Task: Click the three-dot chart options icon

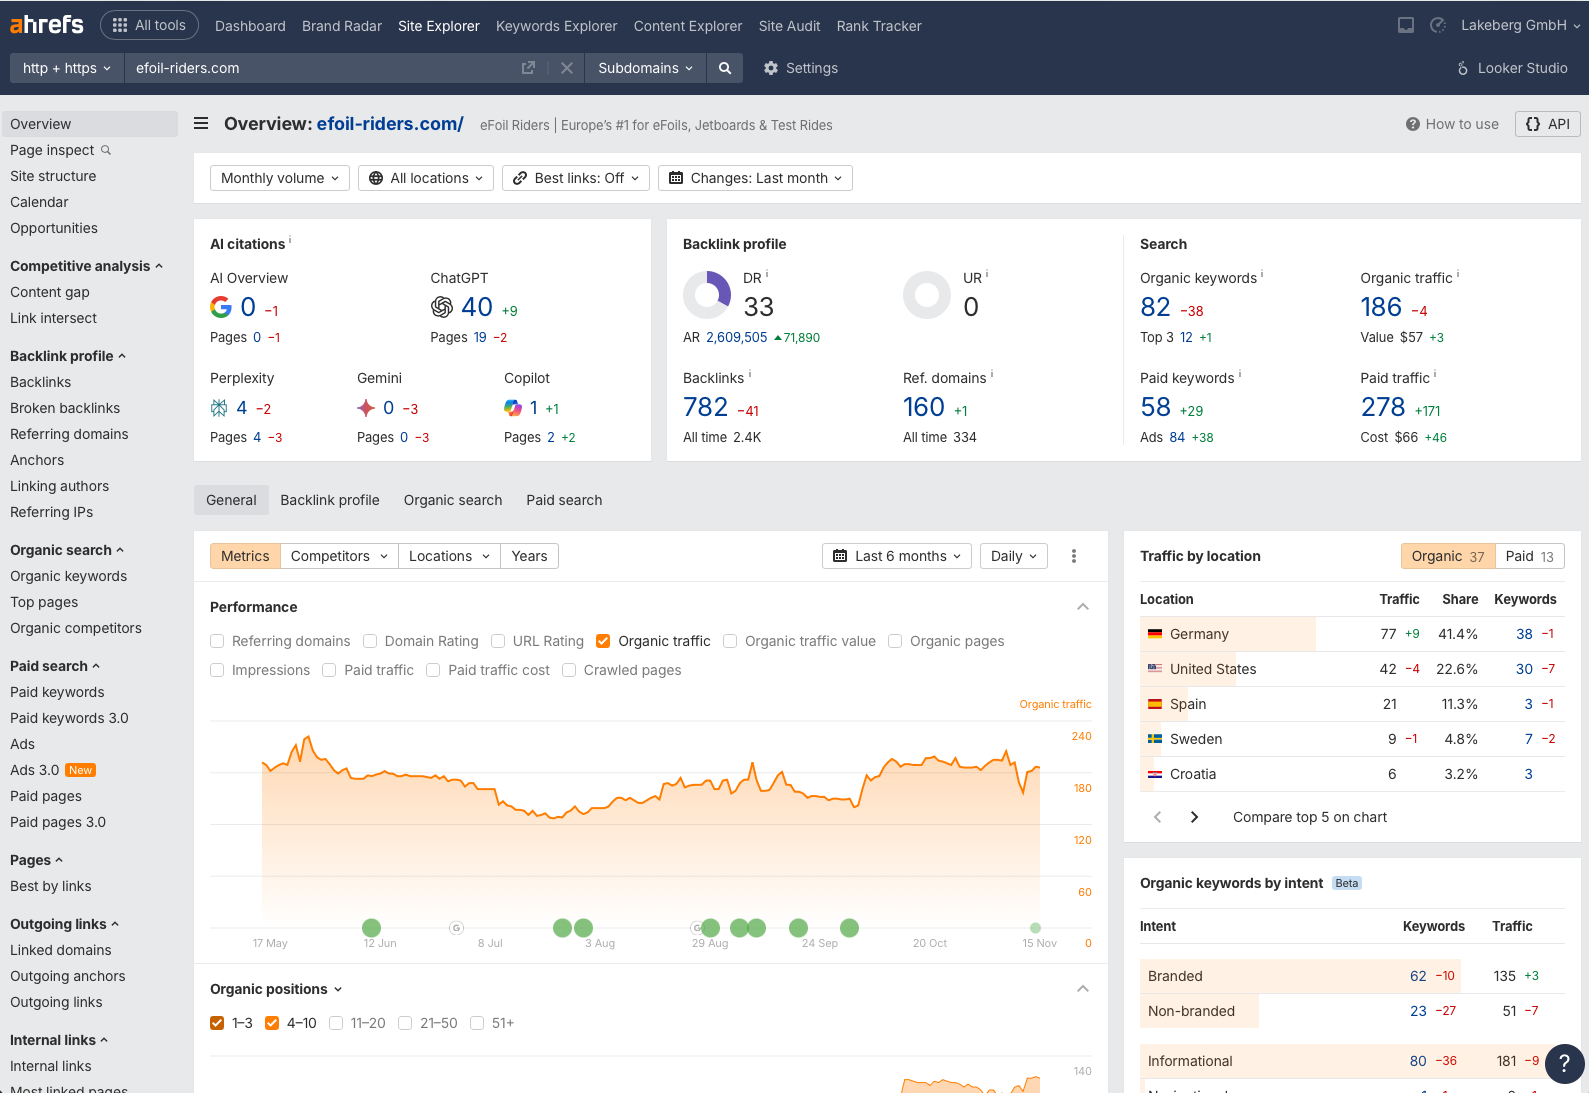Action: 1074,556
